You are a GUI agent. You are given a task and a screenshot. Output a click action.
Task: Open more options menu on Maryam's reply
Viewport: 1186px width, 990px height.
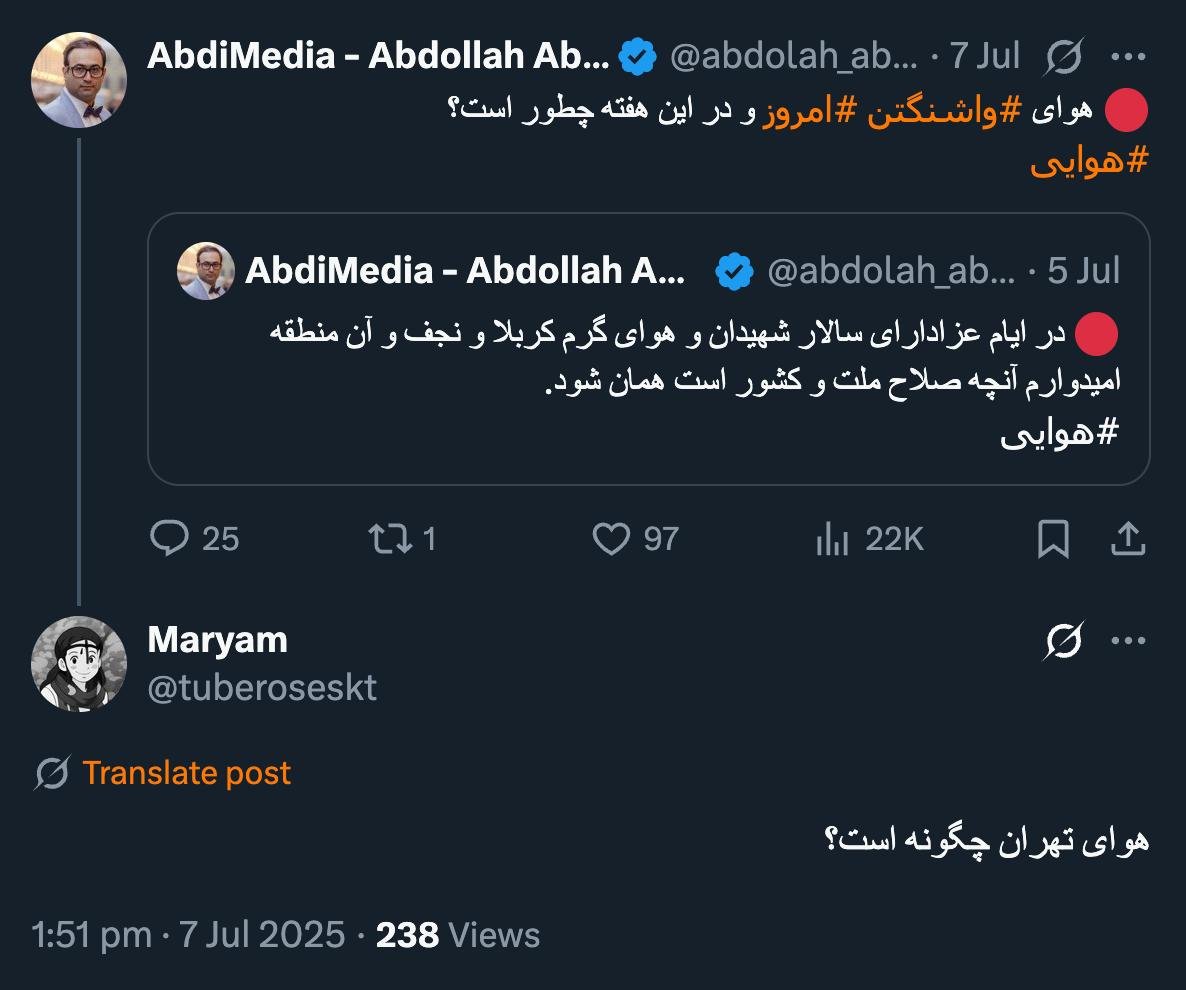1129,641
